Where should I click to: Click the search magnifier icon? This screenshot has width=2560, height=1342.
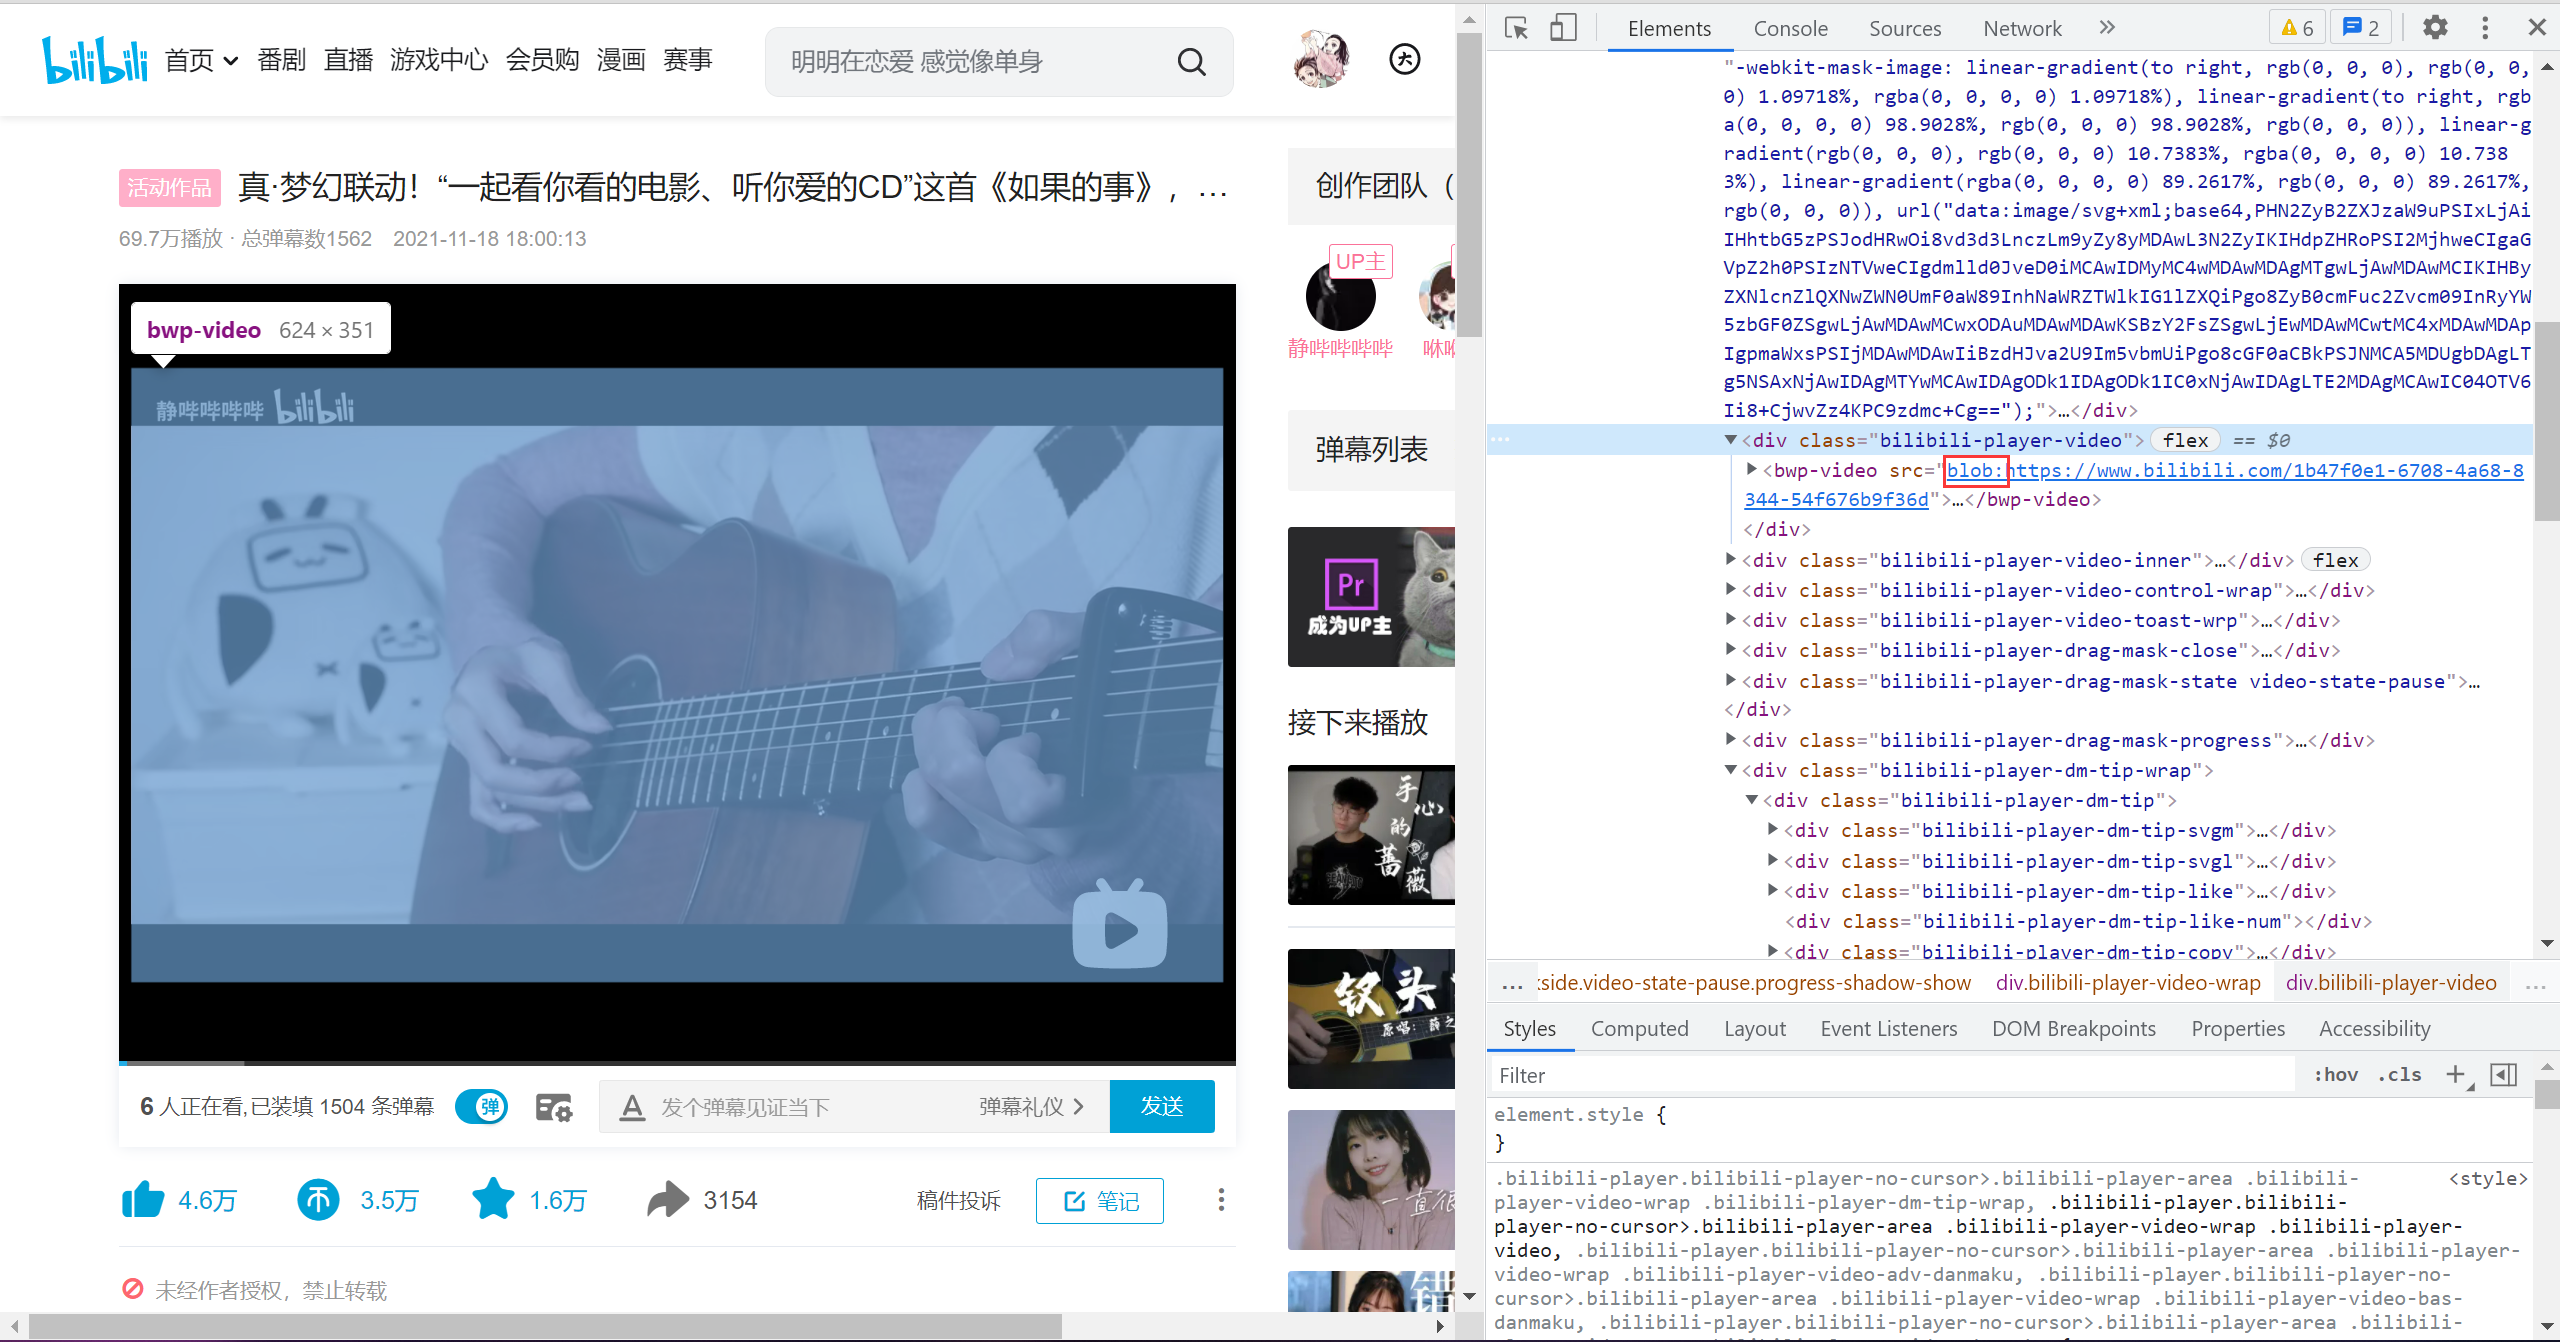click(1191, 62)
